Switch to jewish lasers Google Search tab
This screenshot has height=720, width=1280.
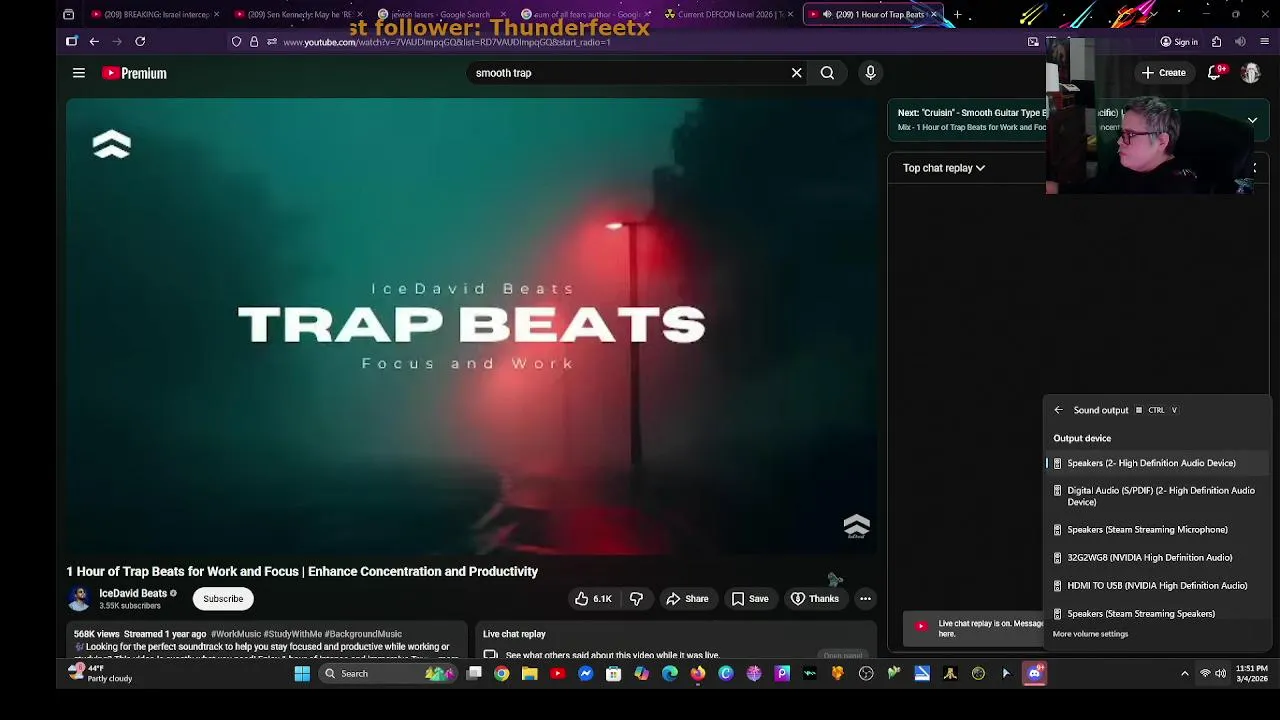click(x=441, y=15)
